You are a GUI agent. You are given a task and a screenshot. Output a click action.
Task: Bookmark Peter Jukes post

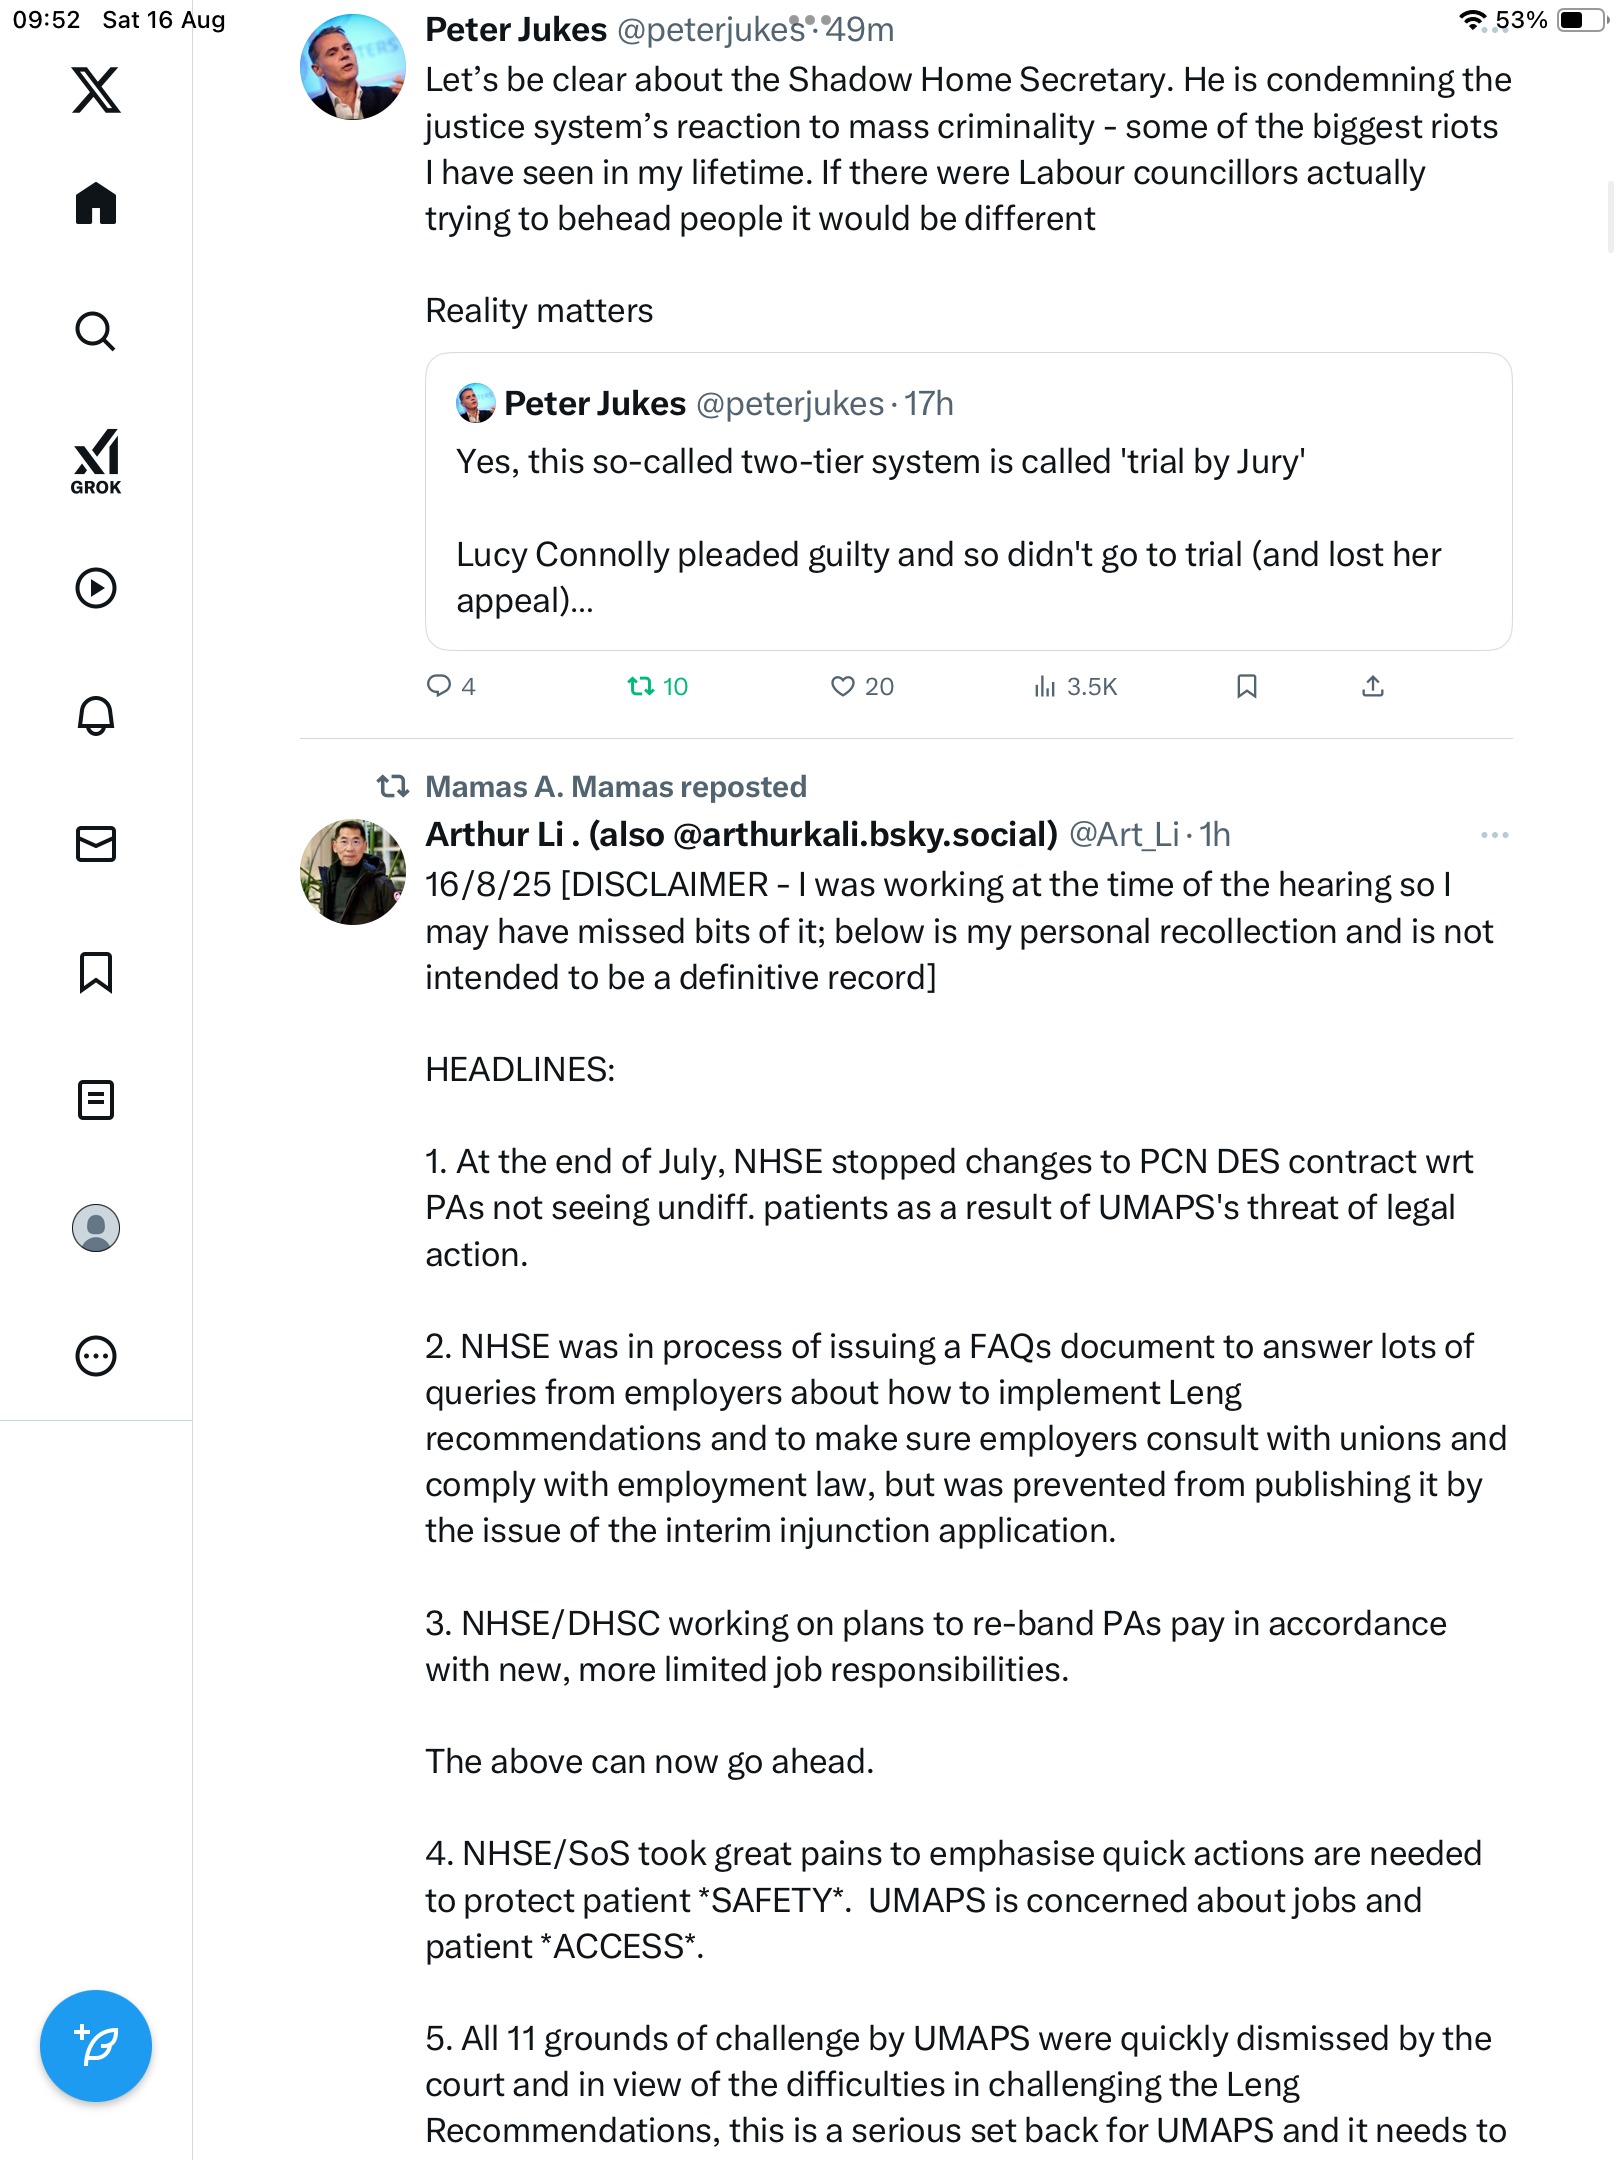1246,686
